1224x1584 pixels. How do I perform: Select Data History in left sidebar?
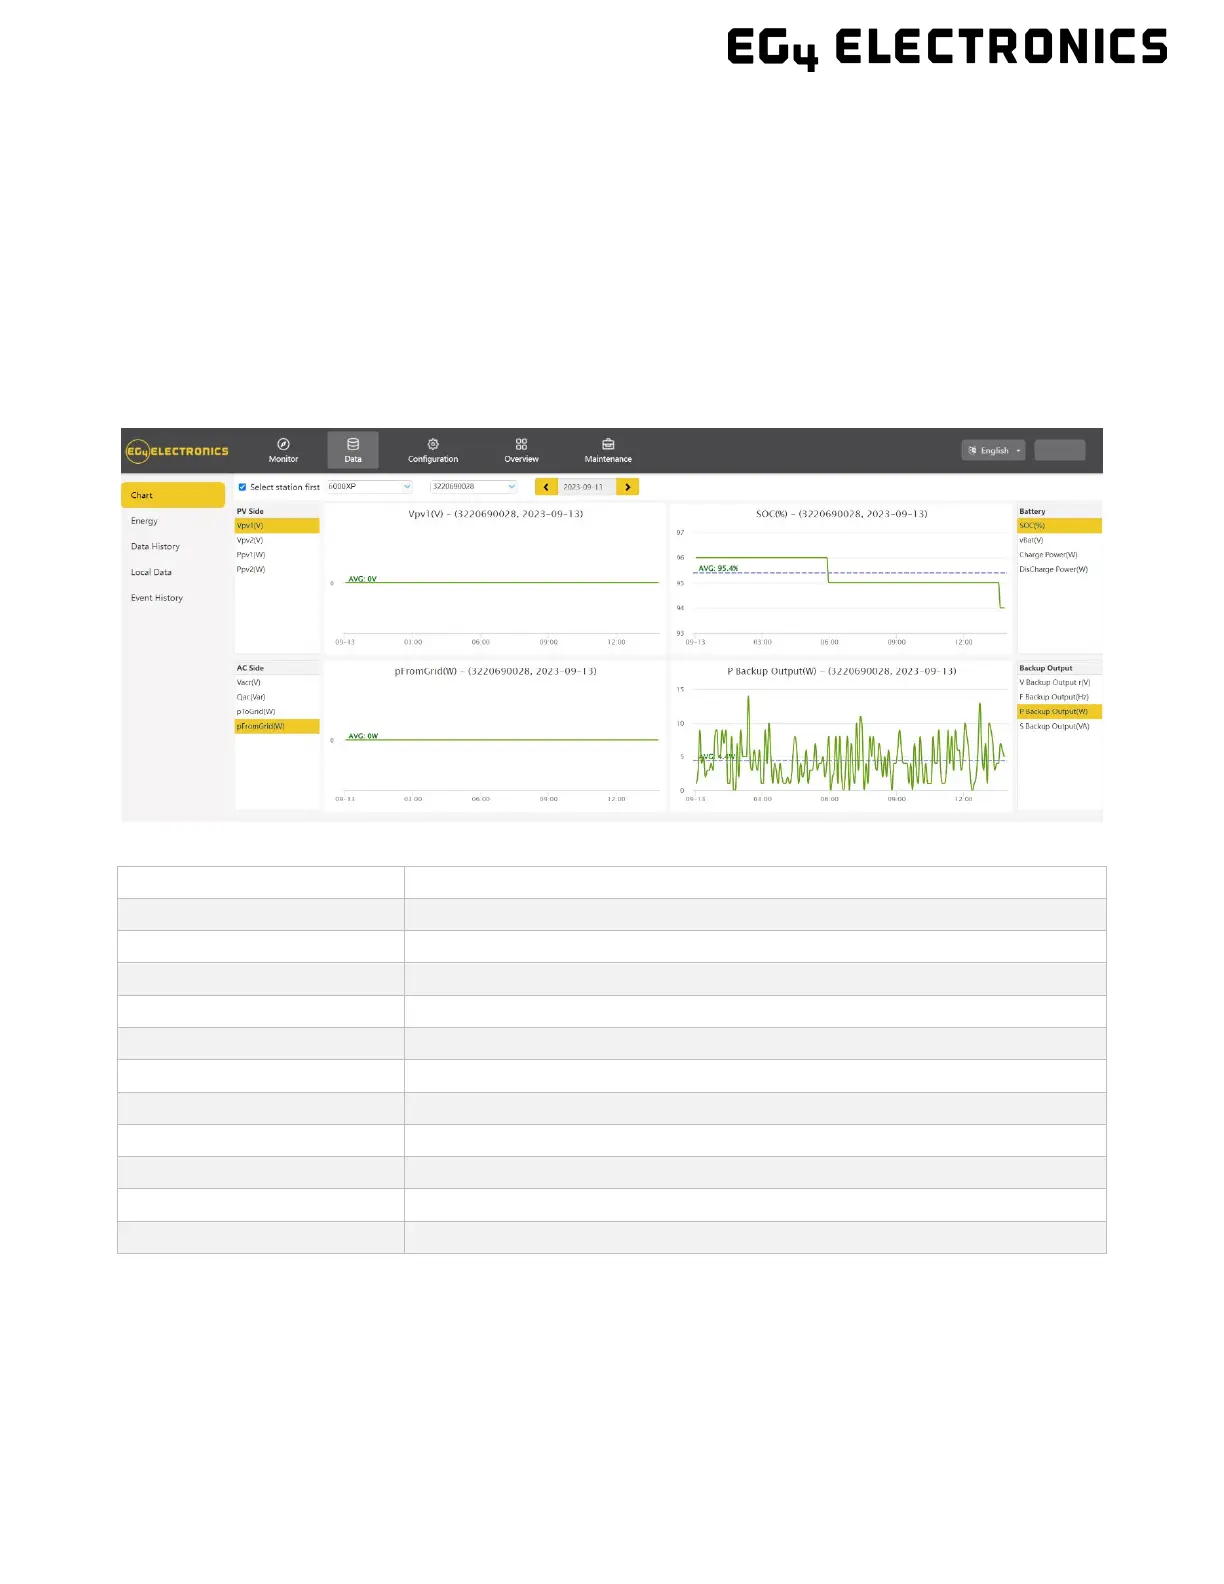[x=155, y=547]
